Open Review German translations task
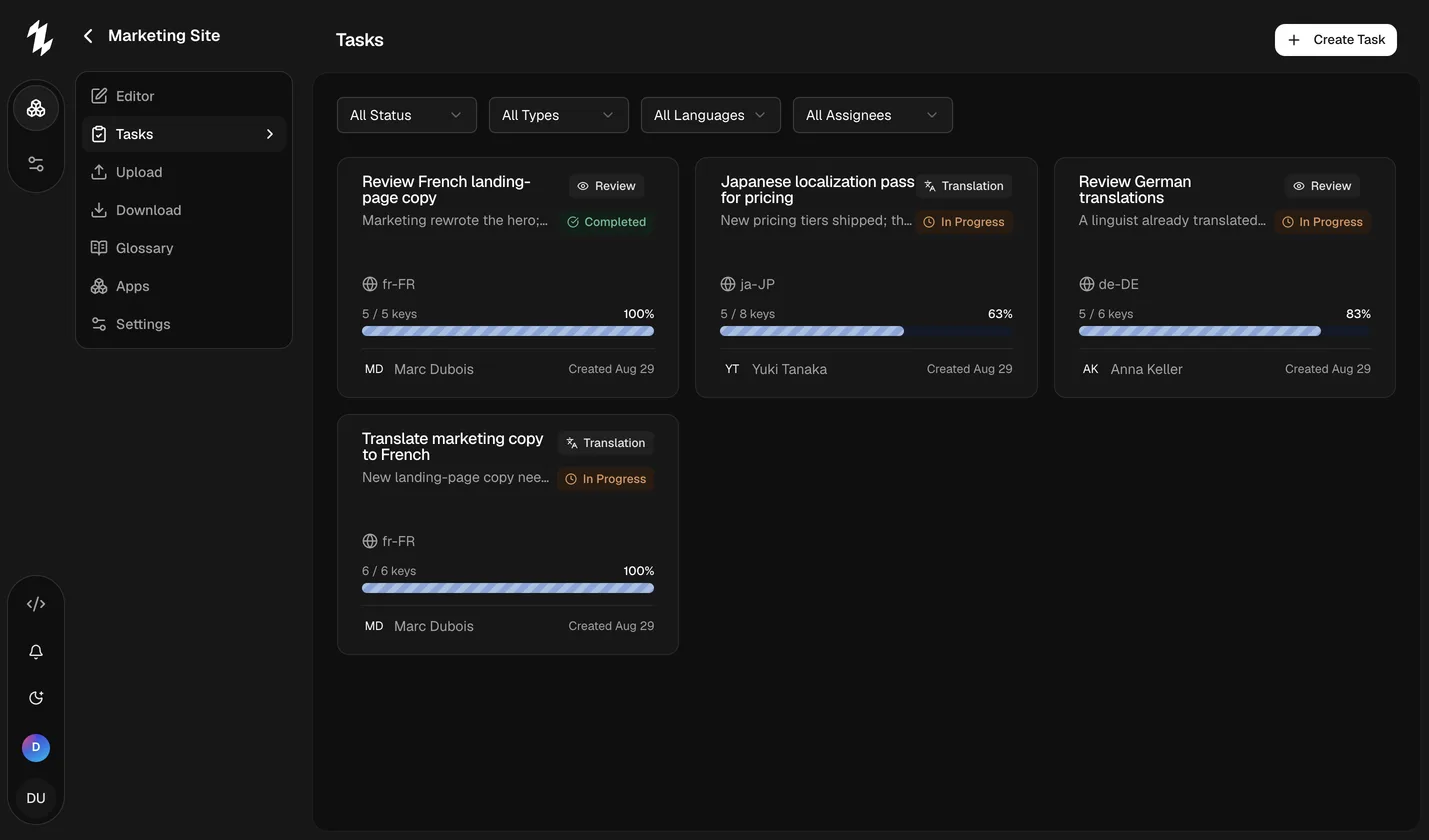Viewport: 1429px width, 840px height. 1225,277
